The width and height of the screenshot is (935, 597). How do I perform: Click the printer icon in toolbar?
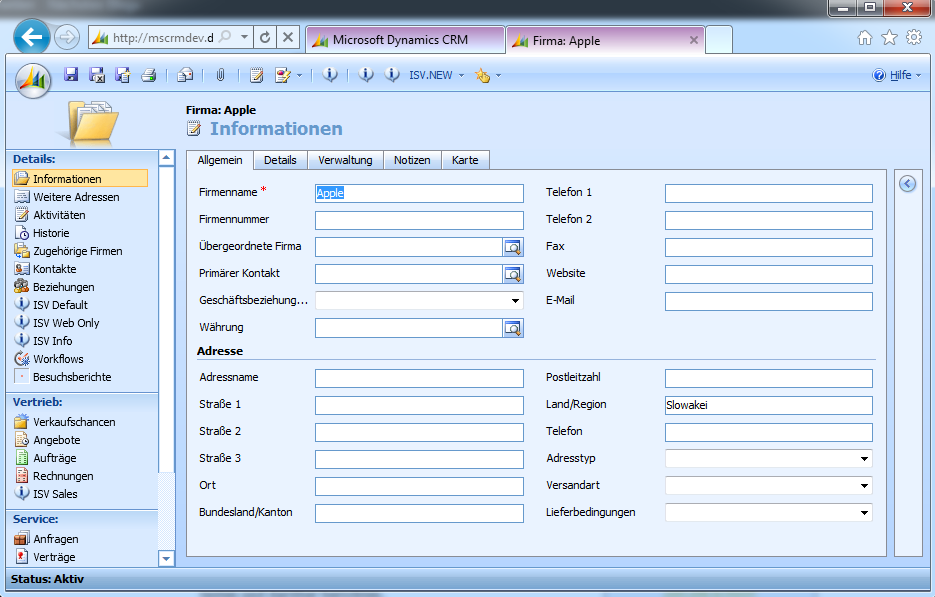(x=148, y=75)
